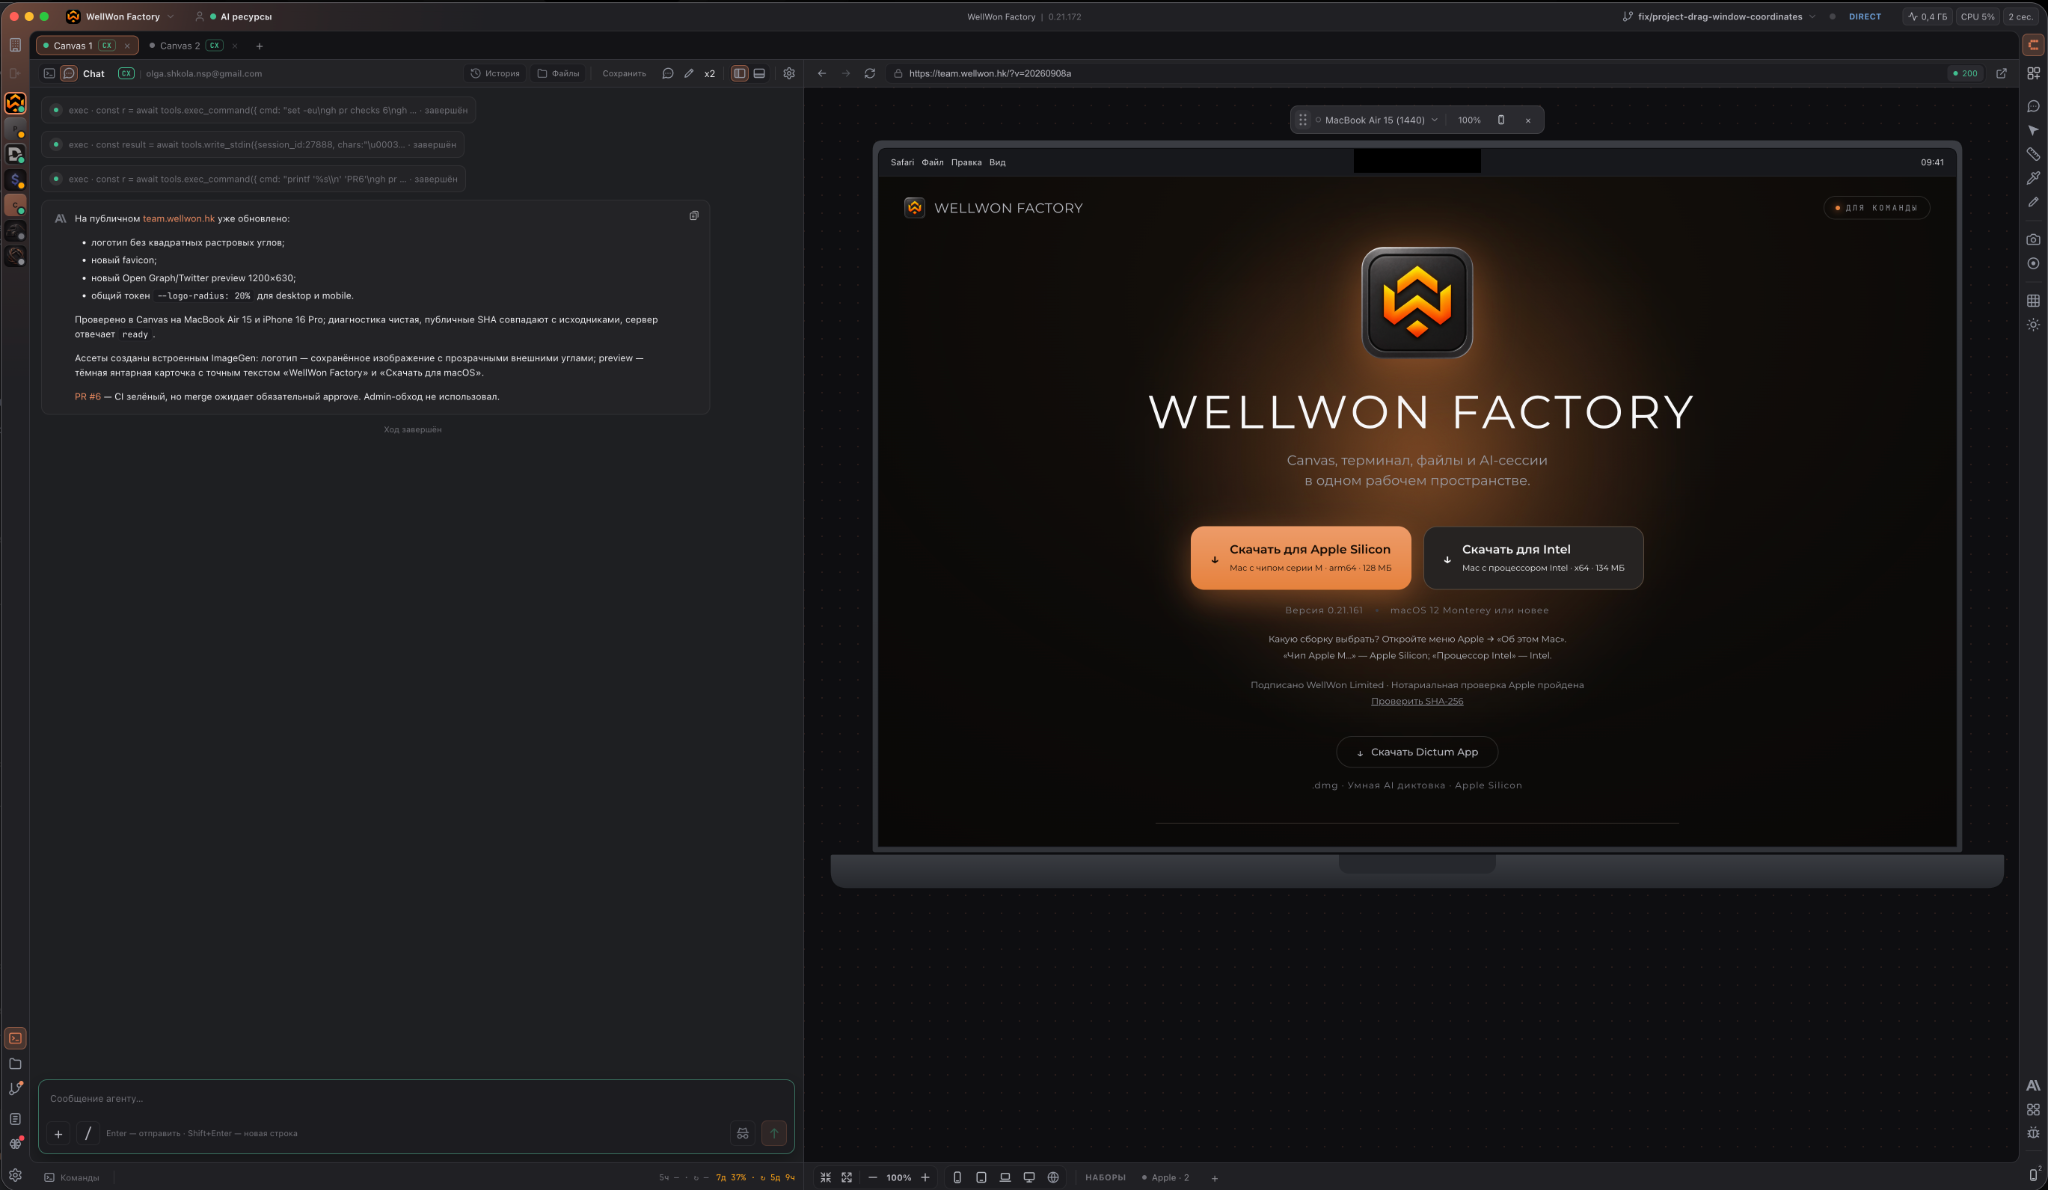Toggle light theme with sun icon
Image resolution: width=2048 pixels, height=1190 pixels.
pyautogui.click(x=2033, y=325)
